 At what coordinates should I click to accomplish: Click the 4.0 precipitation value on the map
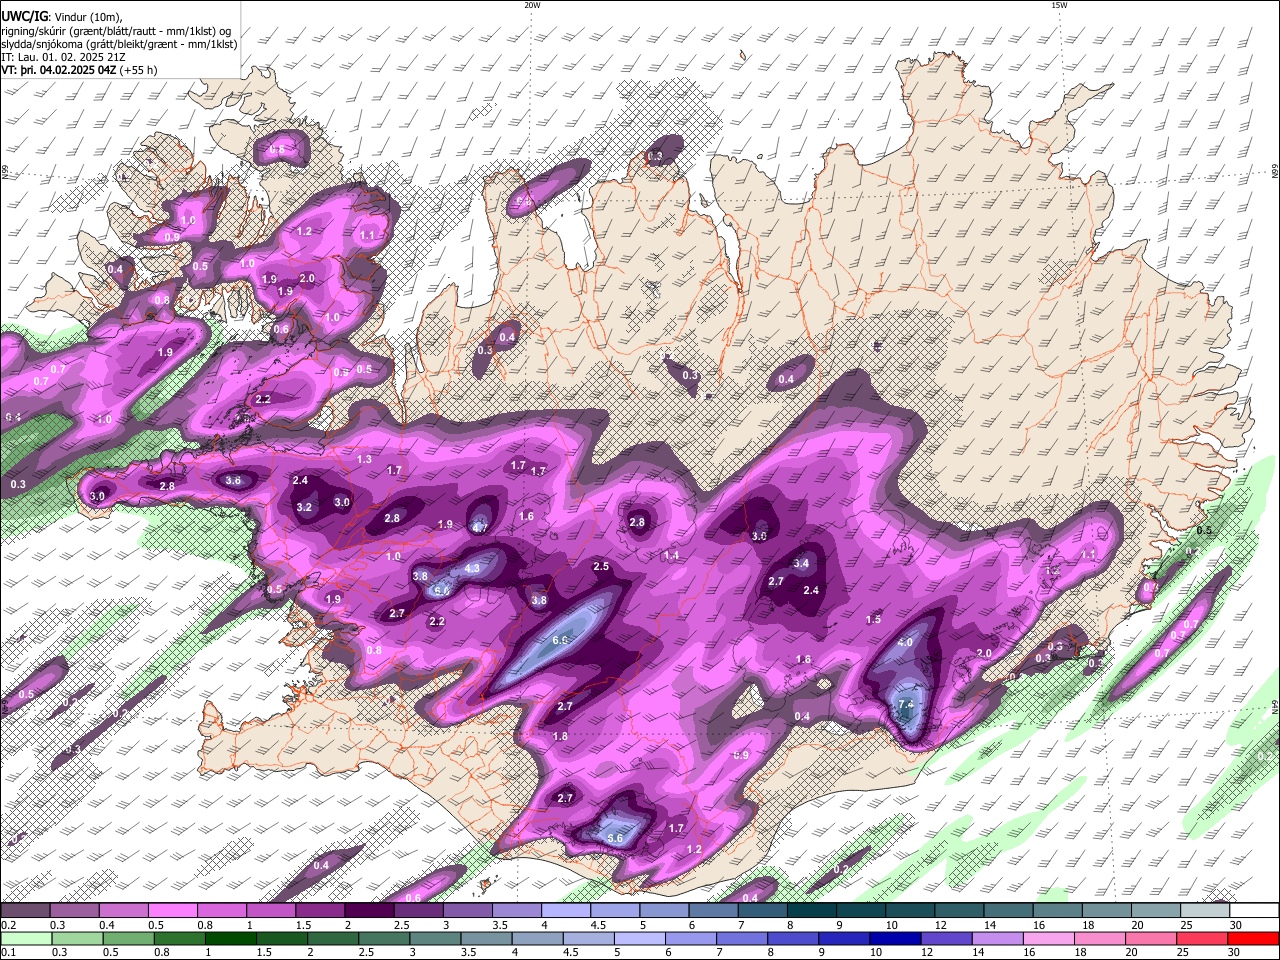pyautogui.click(x=905, y=642)
